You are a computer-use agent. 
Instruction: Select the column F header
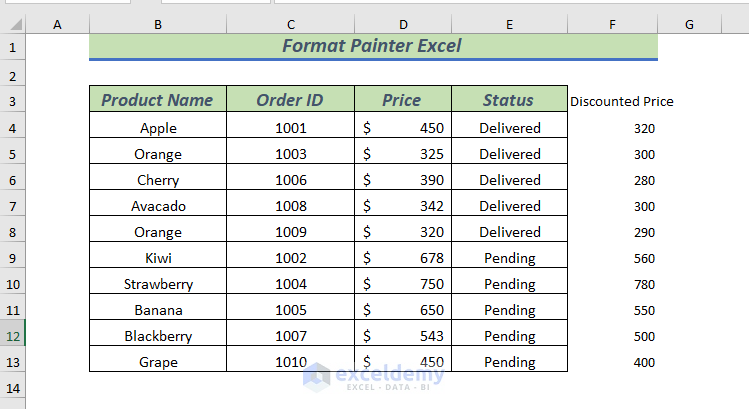(x=612, y=24)
